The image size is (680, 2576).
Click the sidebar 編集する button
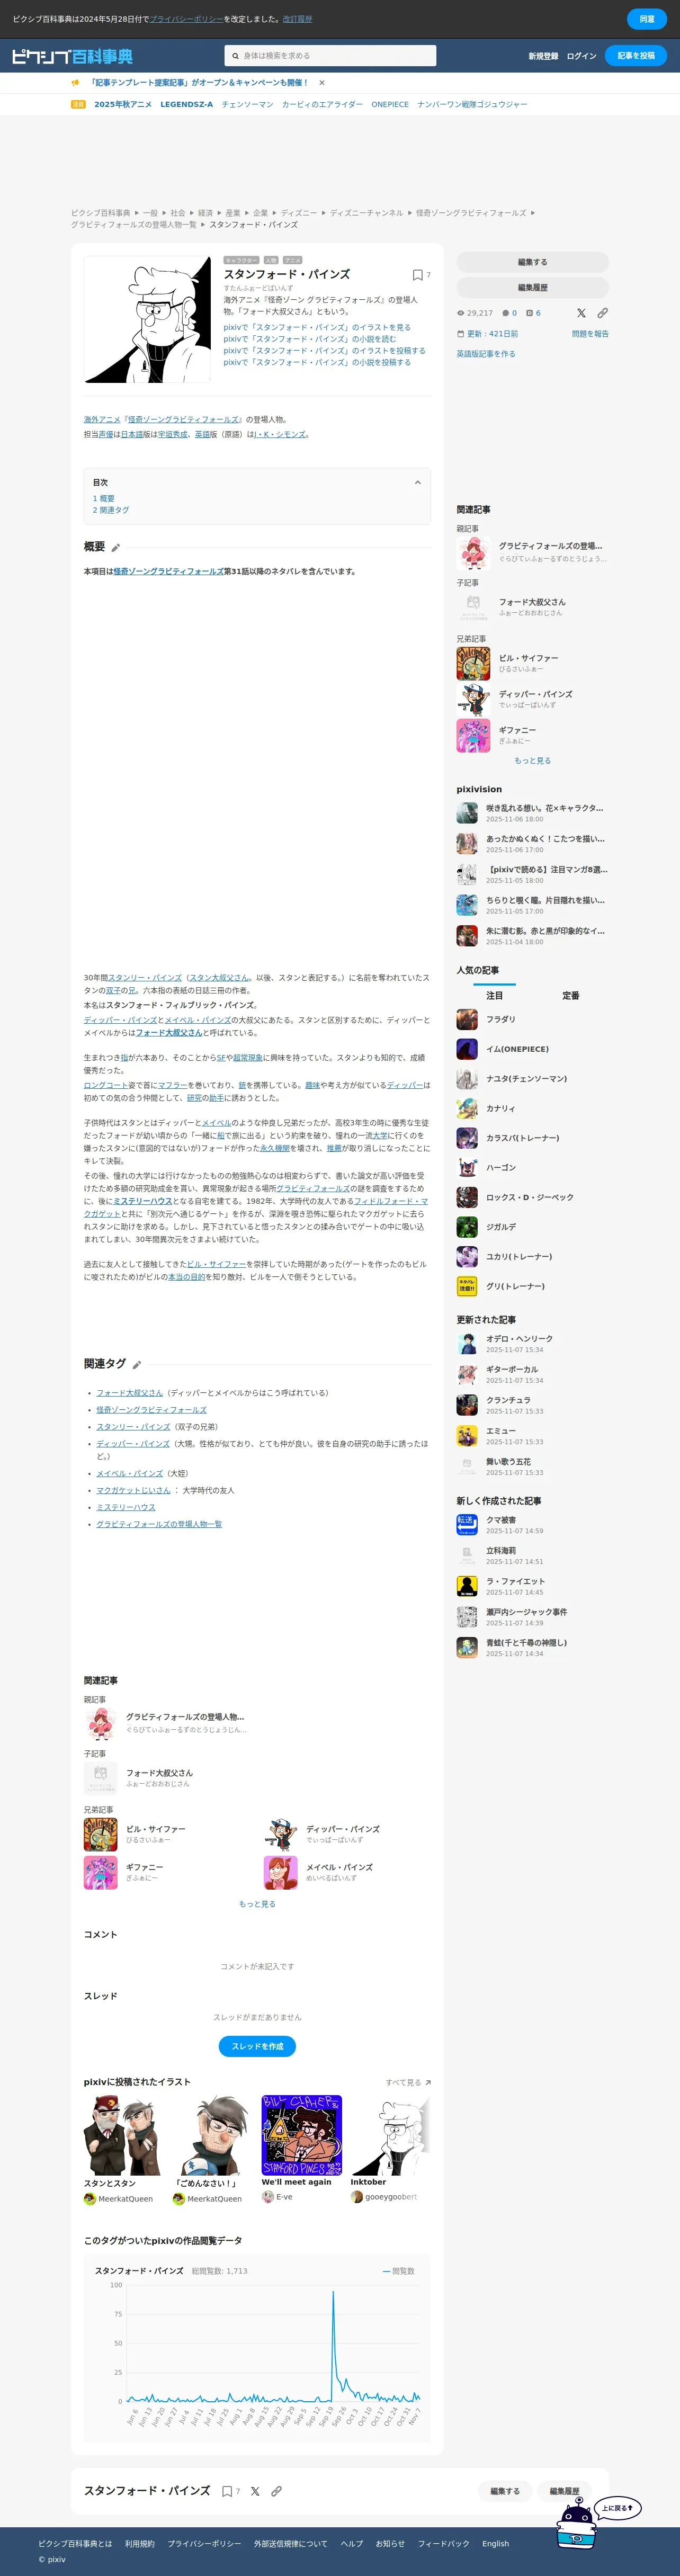coord(533,262)
